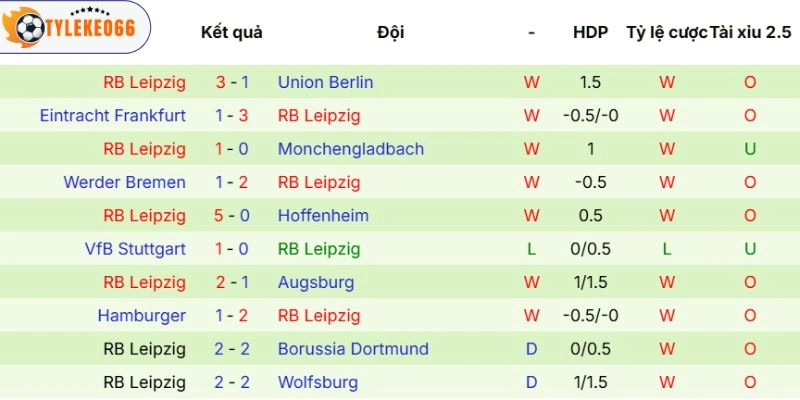Click the 3 - 1 score against Union Berlin
Viewport: 800px width, 400px height.
coord(232,82)
